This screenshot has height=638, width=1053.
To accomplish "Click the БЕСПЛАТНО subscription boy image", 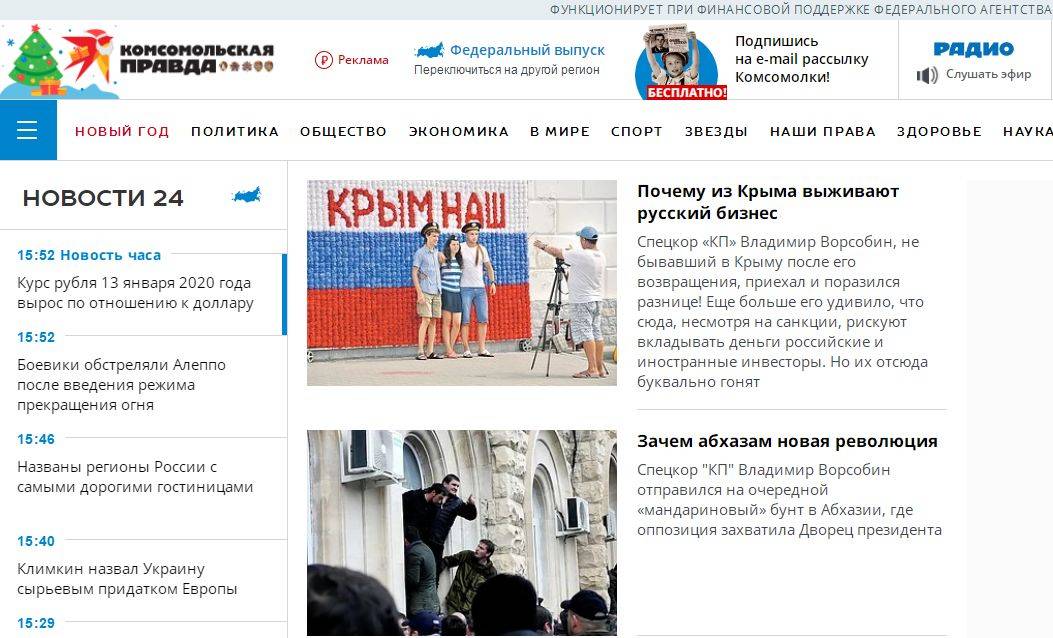I will click(x=680, y=62).
